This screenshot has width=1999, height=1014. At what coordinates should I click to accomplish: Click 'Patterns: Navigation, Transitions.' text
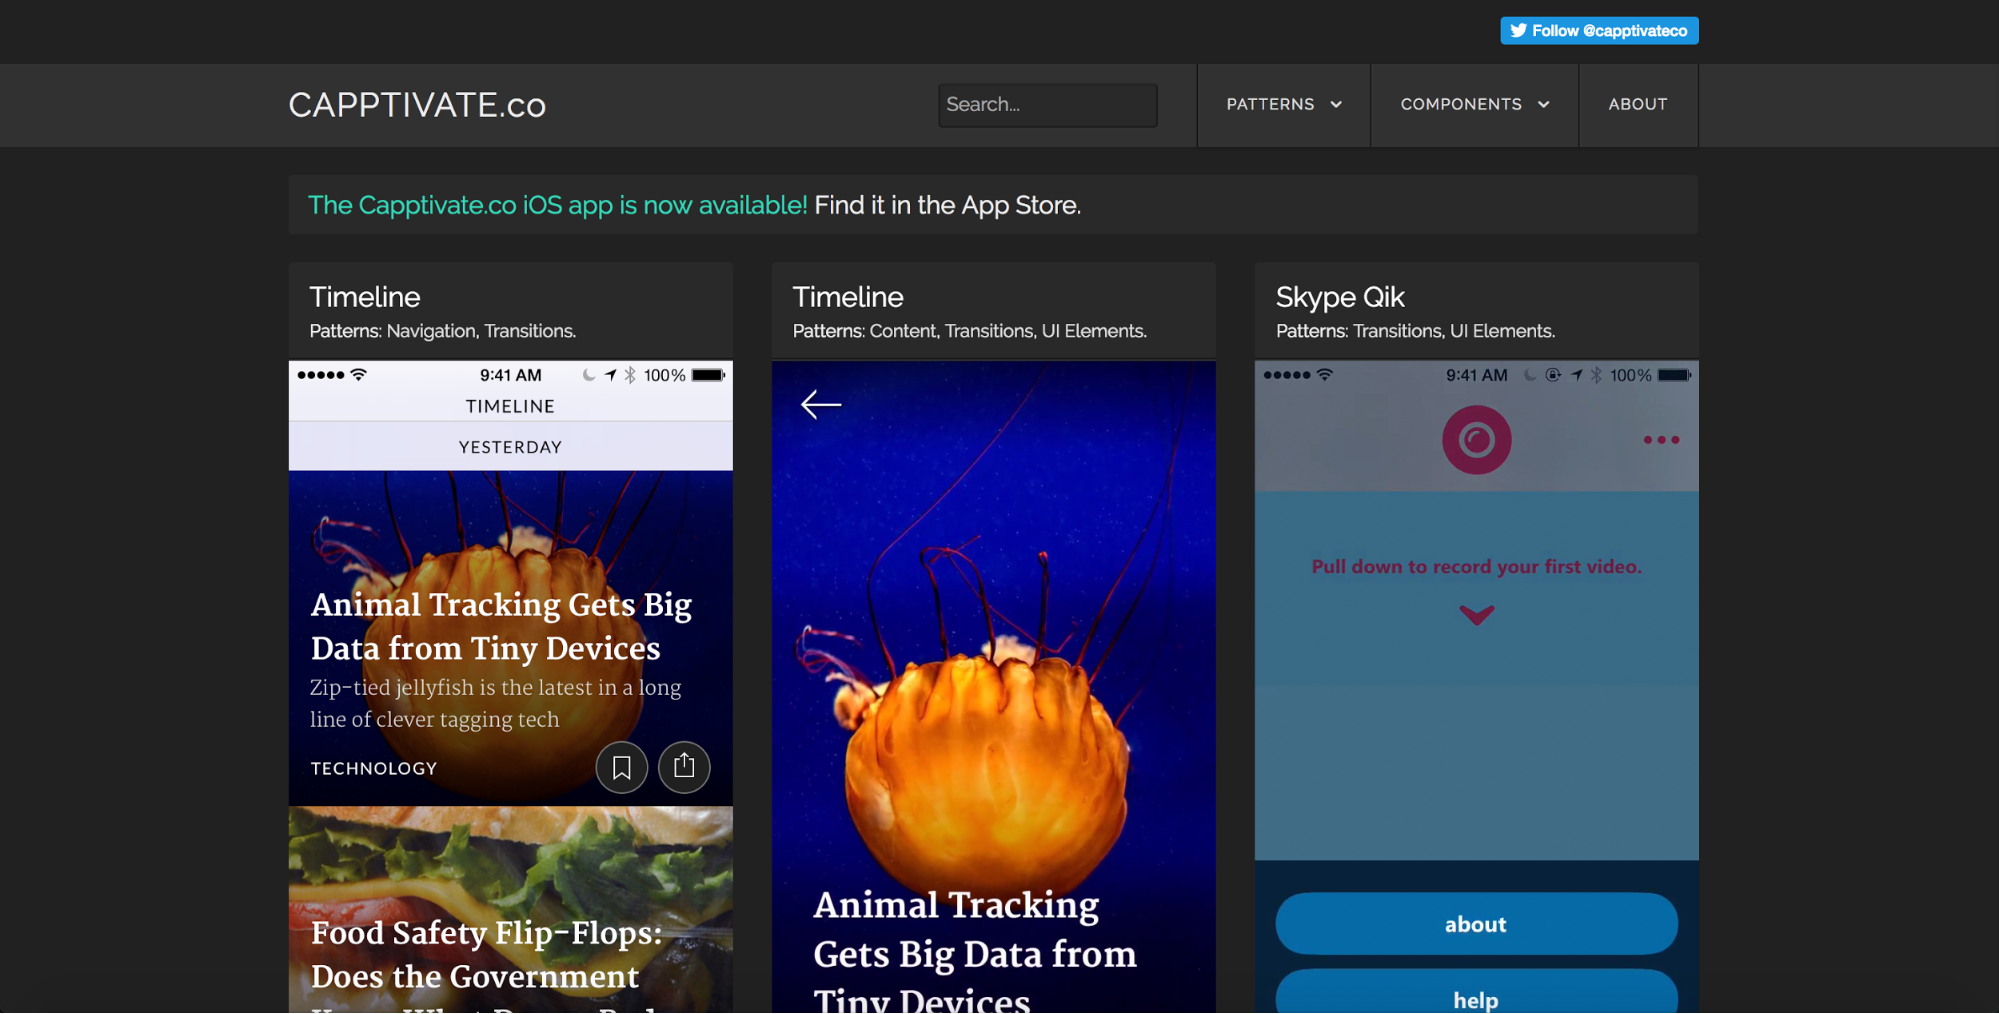tap(442, 331)
